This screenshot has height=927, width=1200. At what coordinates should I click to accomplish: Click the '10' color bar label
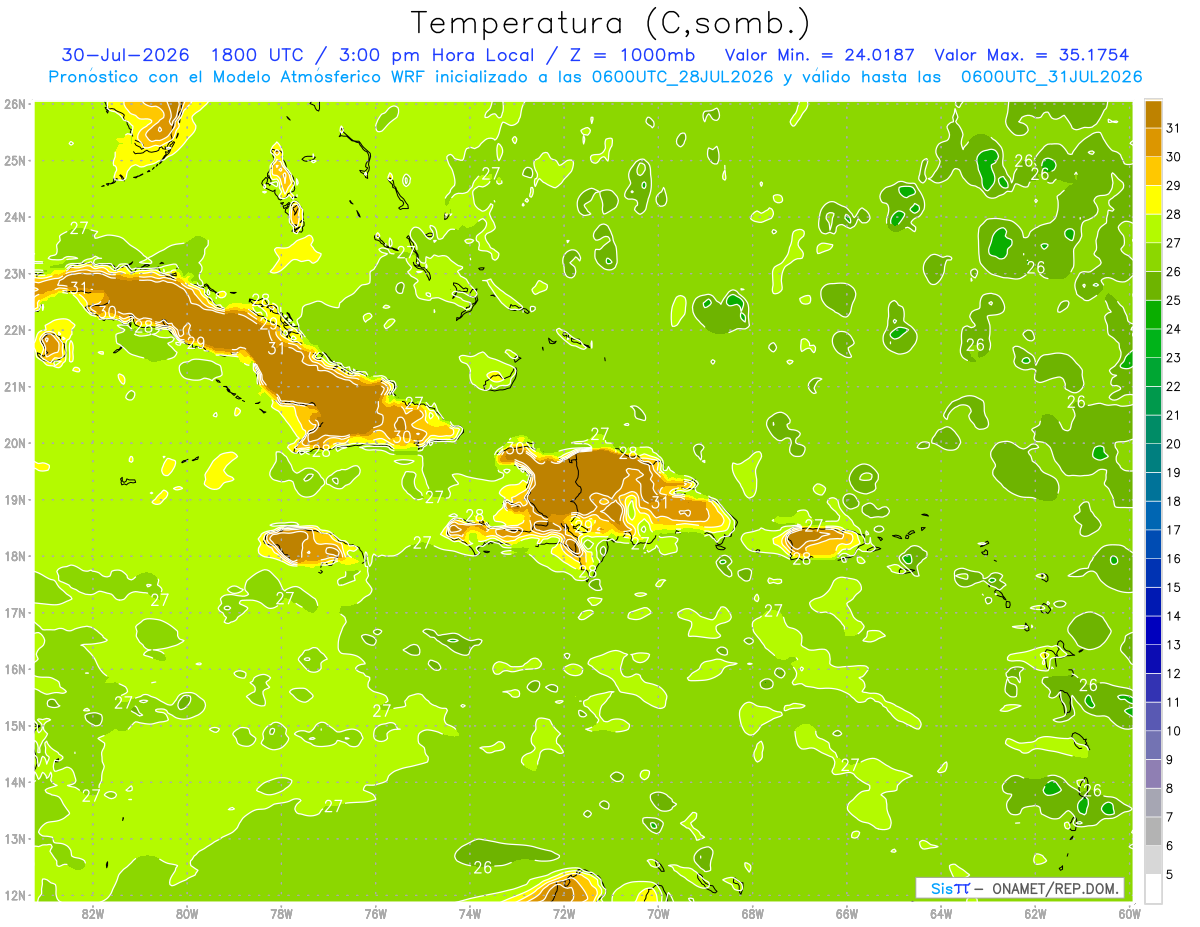coord(1174,731)
